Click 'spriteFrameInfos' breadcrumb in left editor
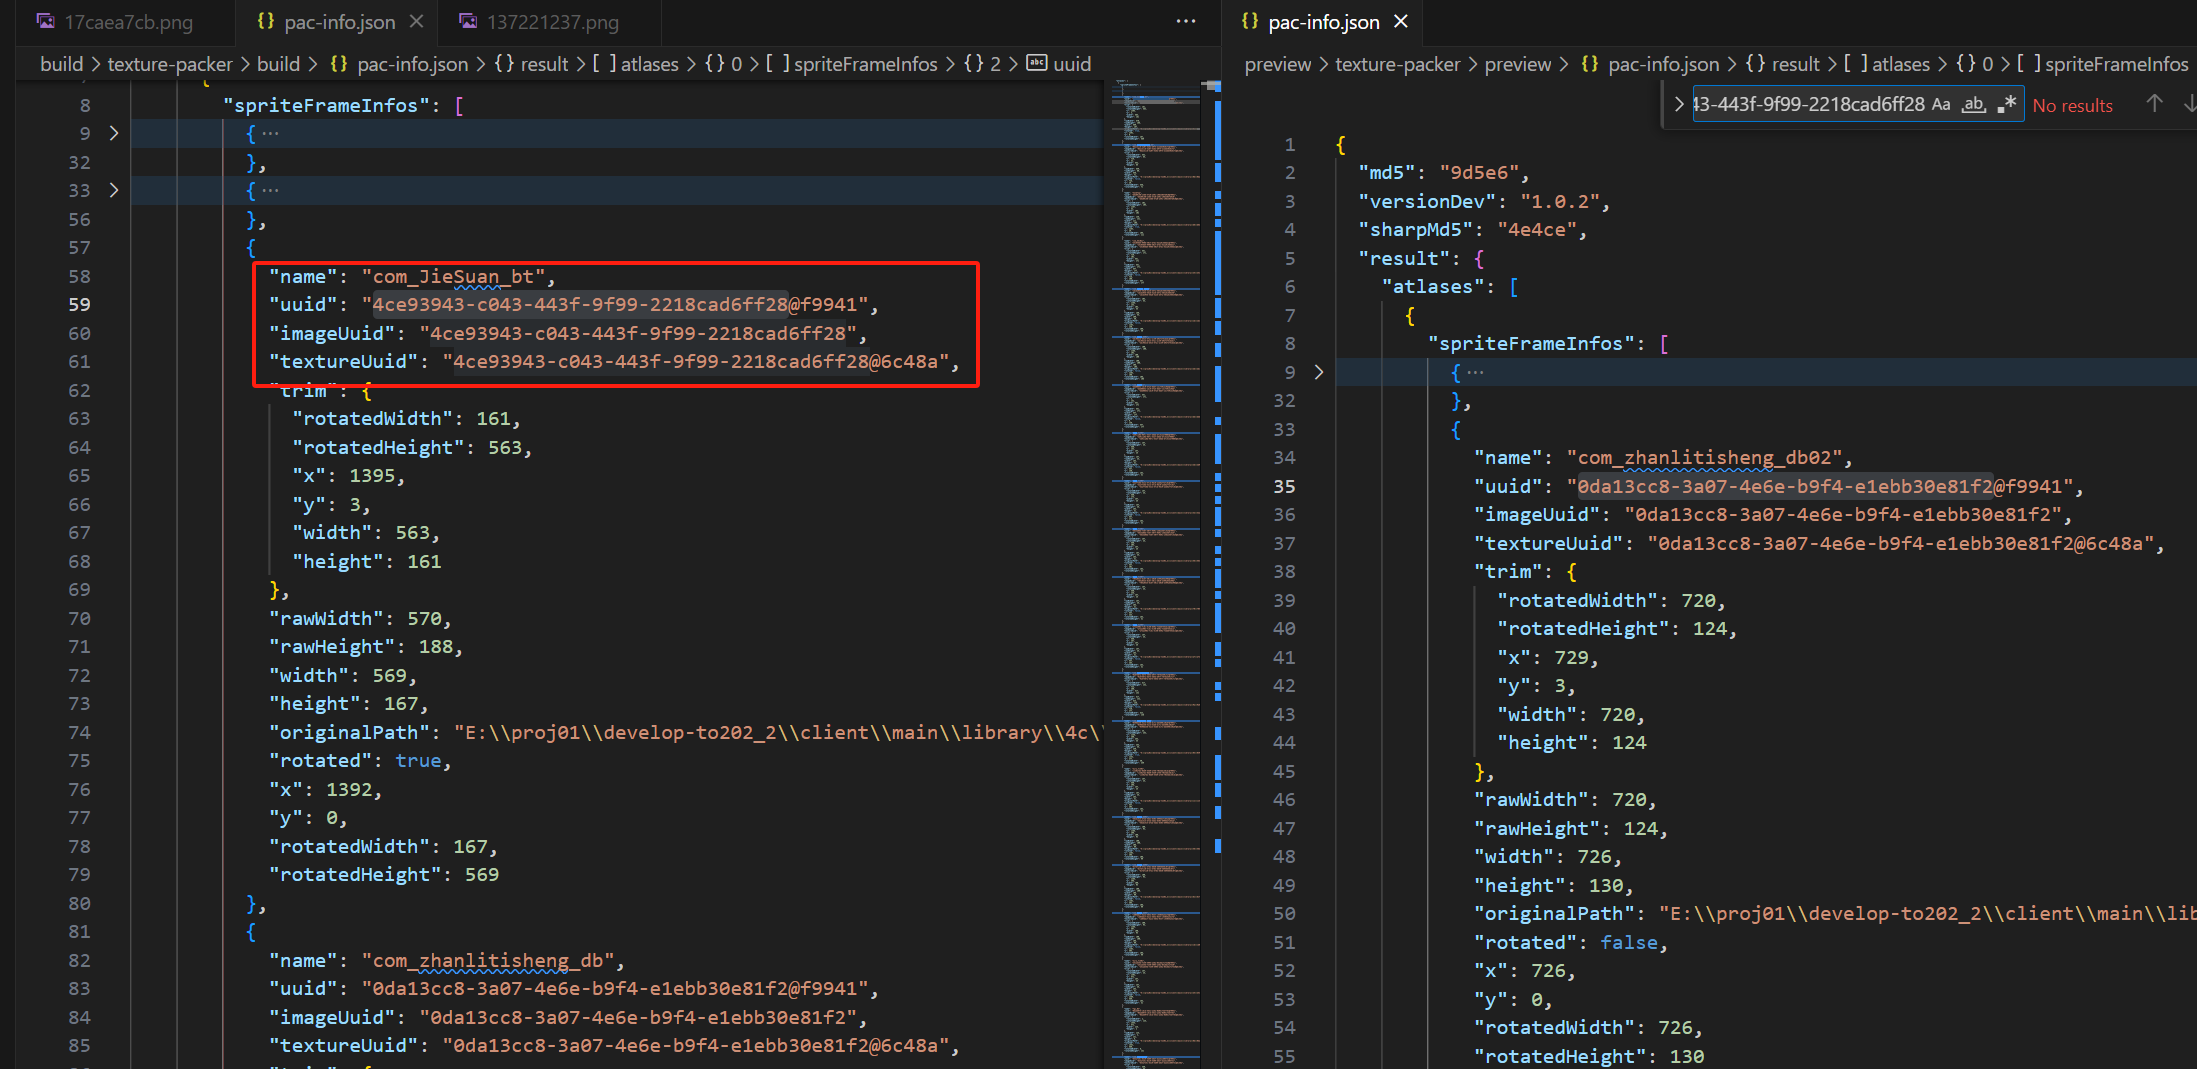Viewport: 2197px width, 1069px height. click(x=866, y=64)
